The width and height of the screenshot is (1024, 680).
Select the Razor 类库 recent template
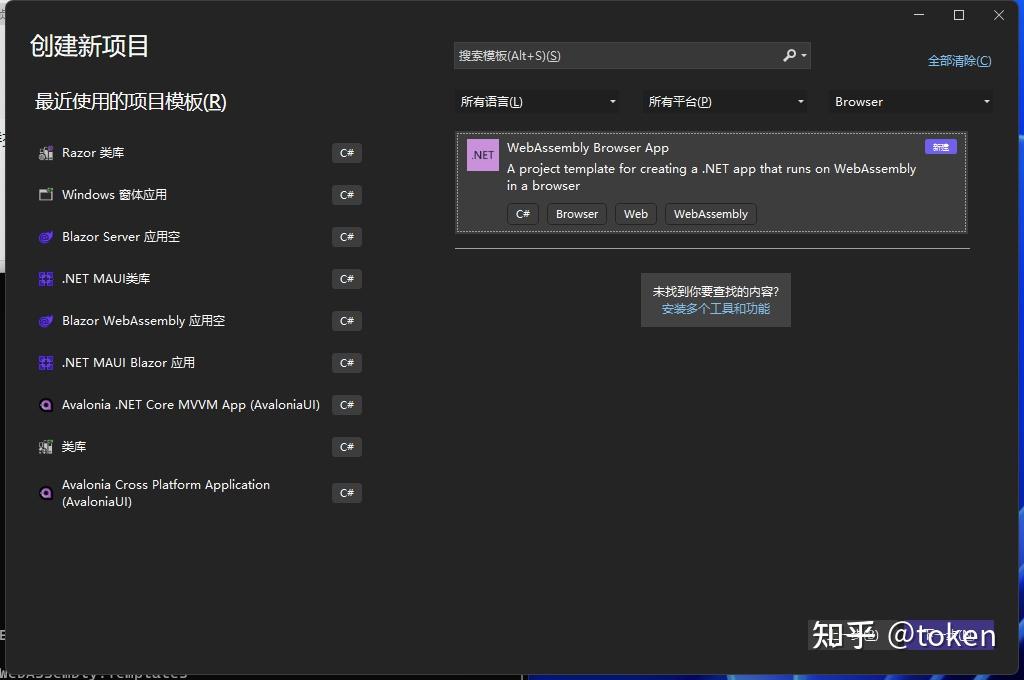click(x=93, y=153)
